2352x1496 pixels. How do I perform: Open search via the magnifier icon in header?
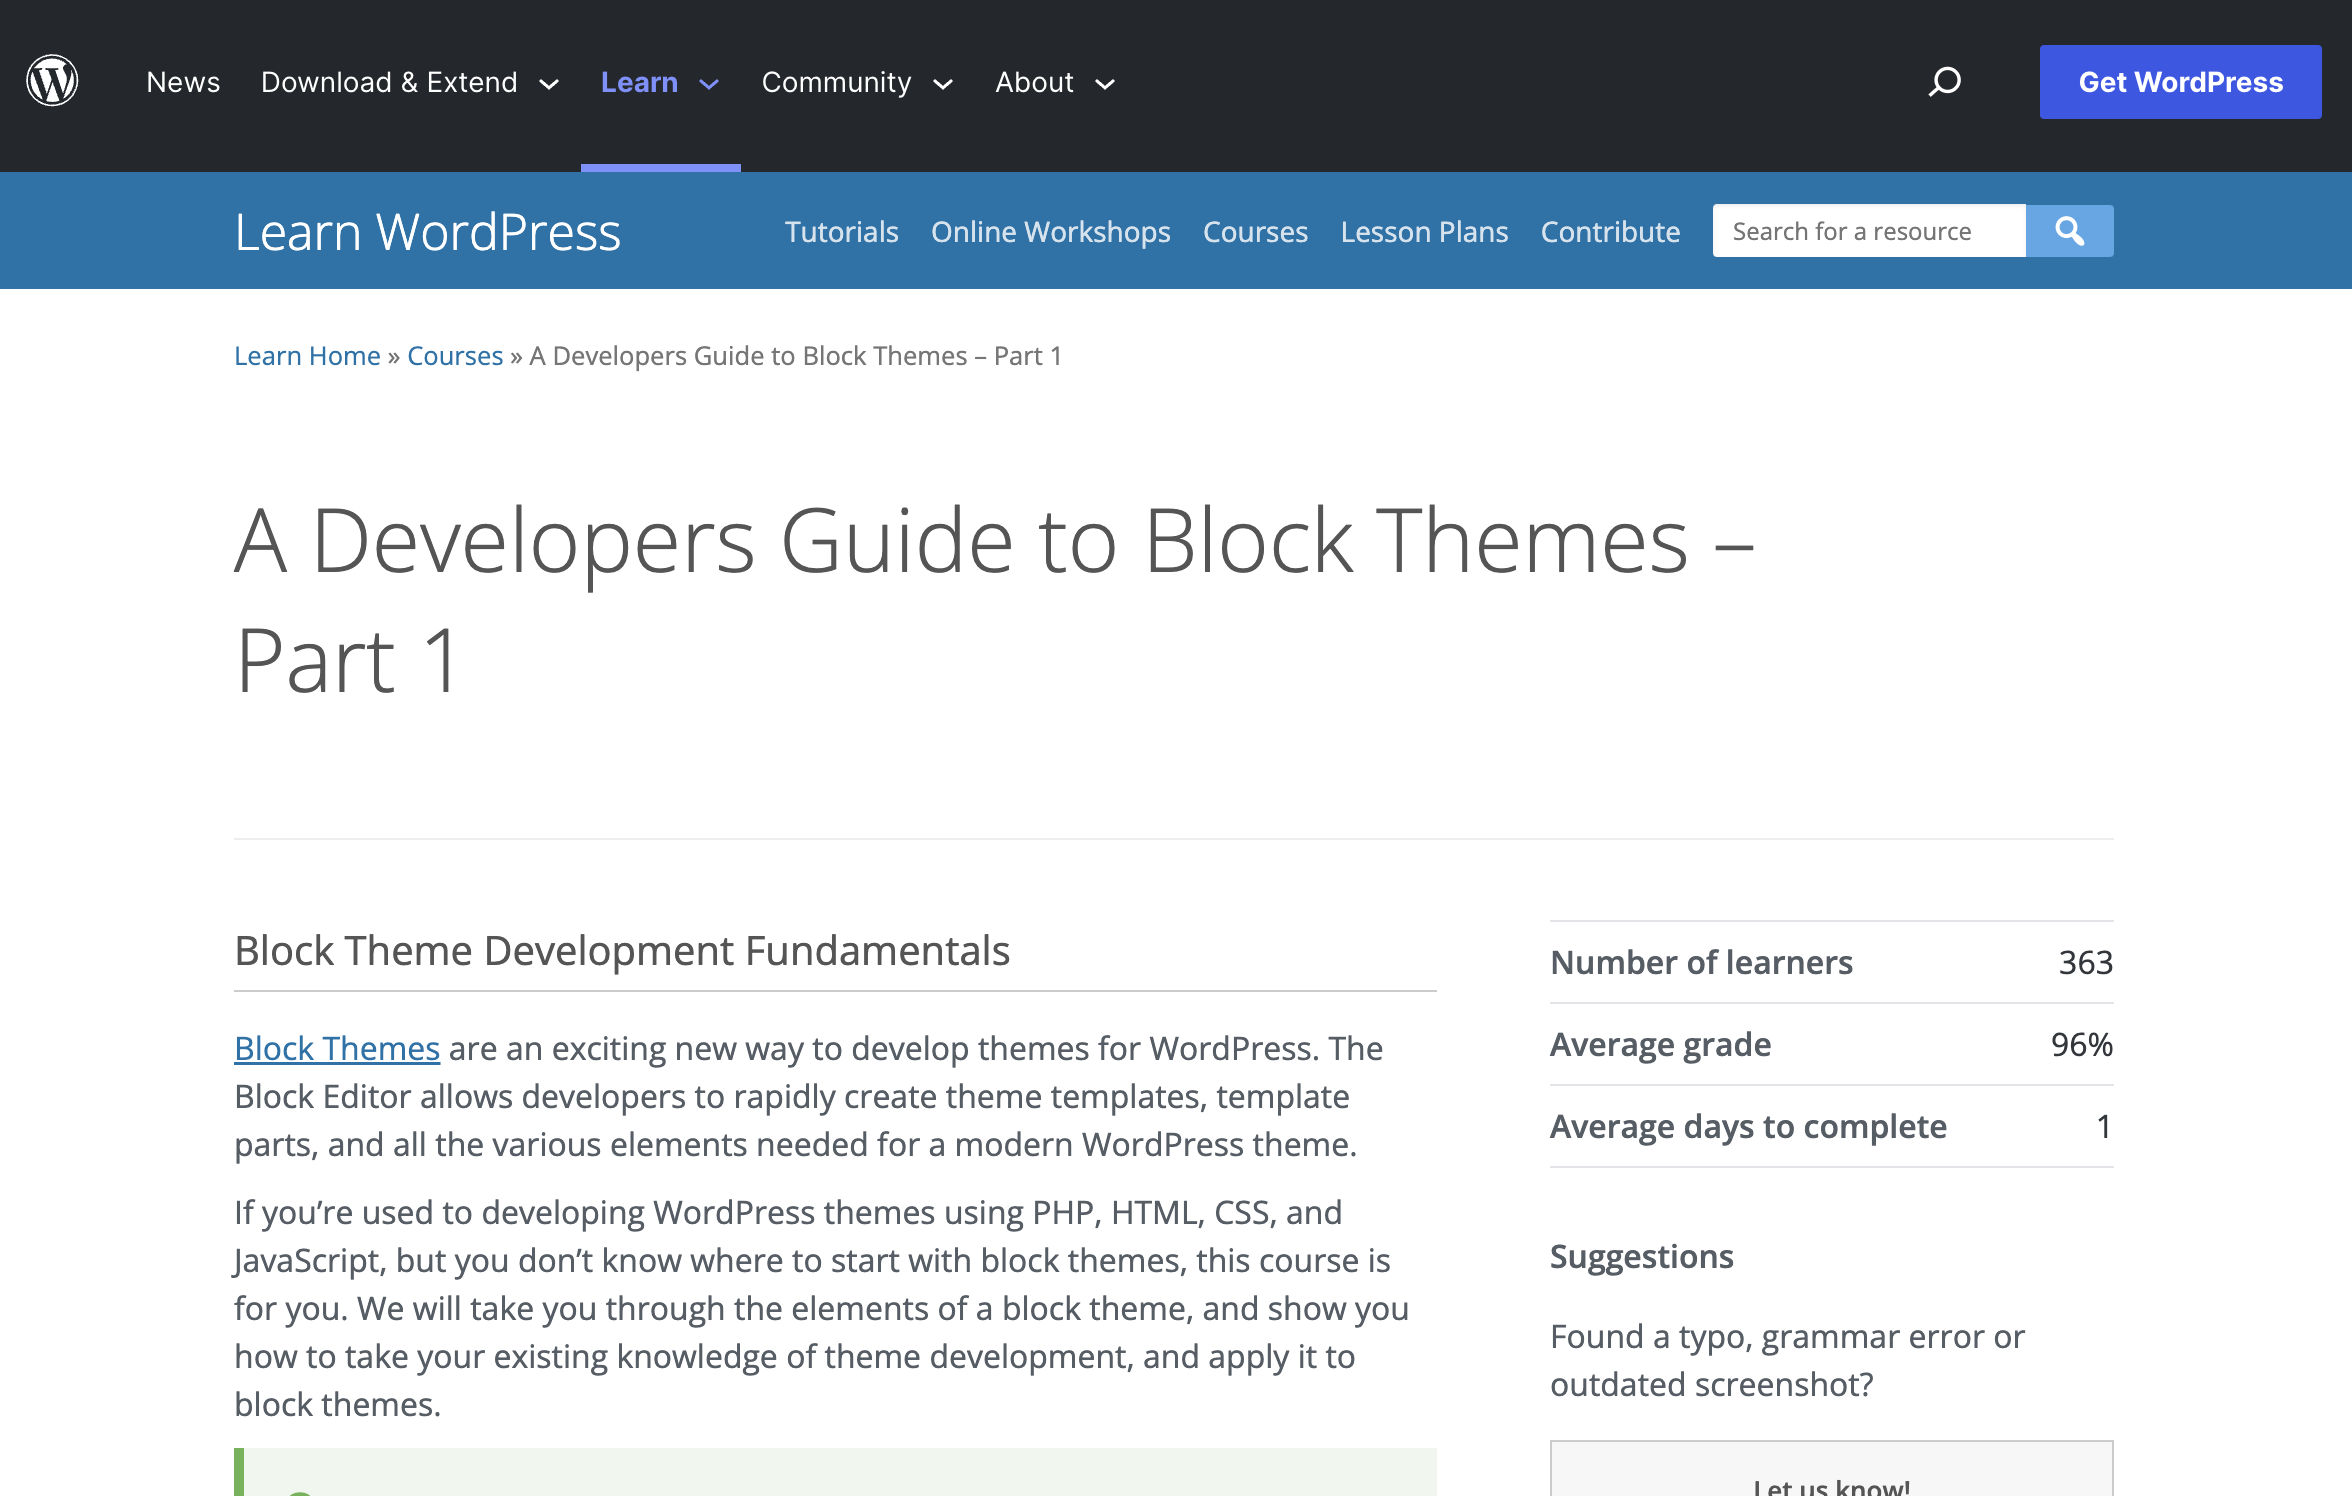point(1944,81)
